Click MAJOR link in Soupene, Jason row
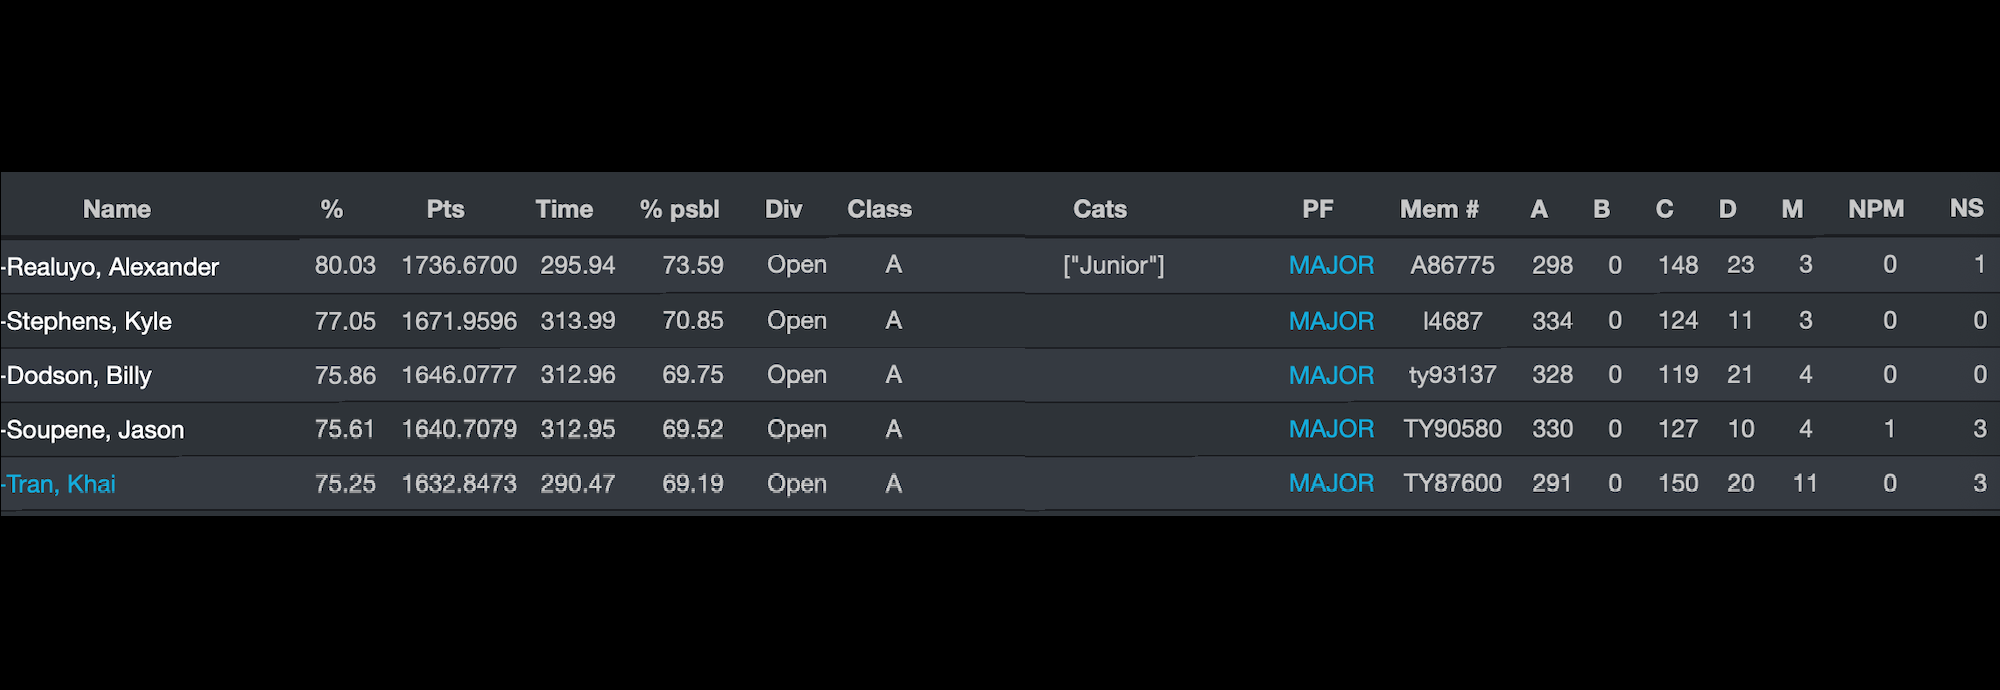 [x=1331, y=429]
